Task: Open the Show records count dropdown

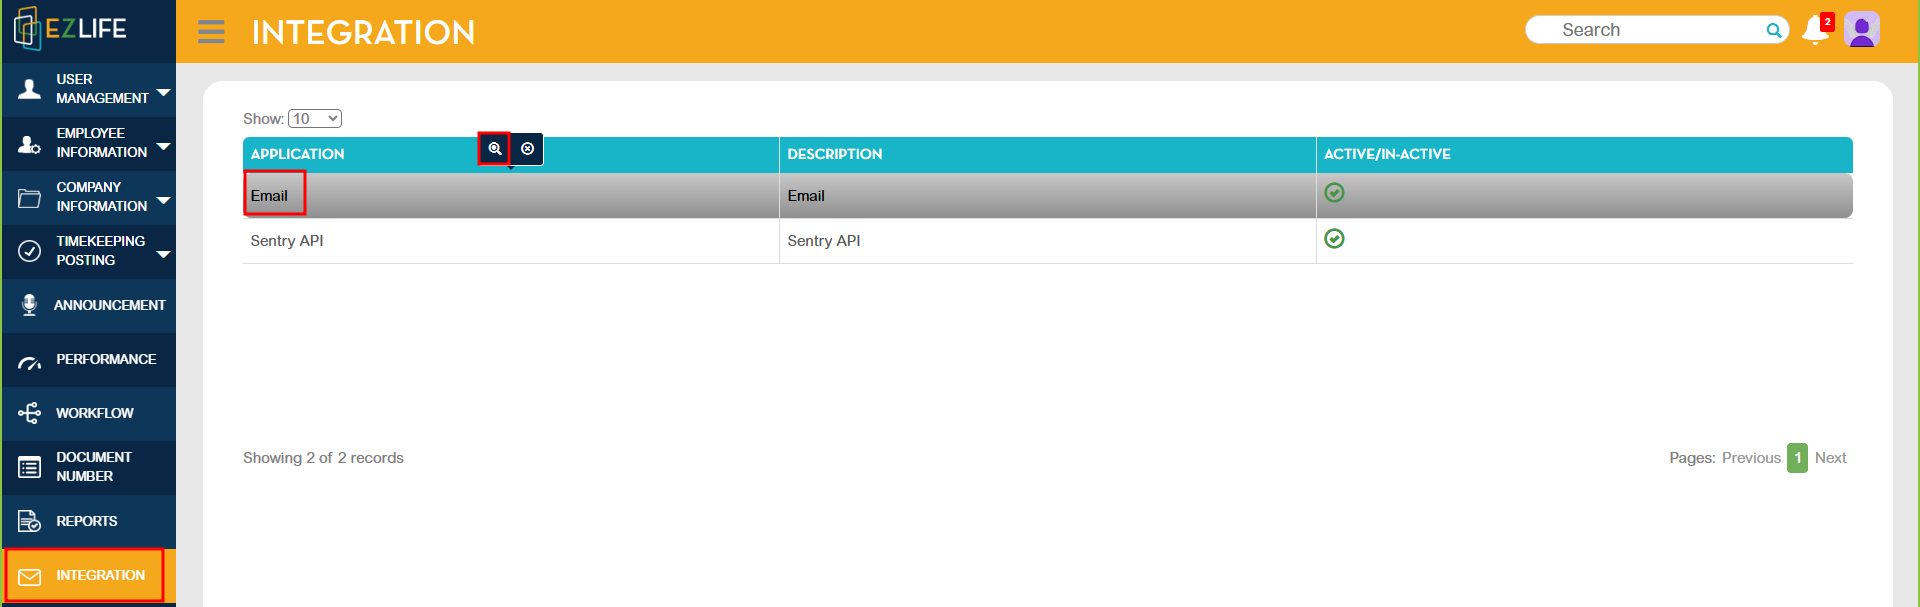Action: (315, 118)
